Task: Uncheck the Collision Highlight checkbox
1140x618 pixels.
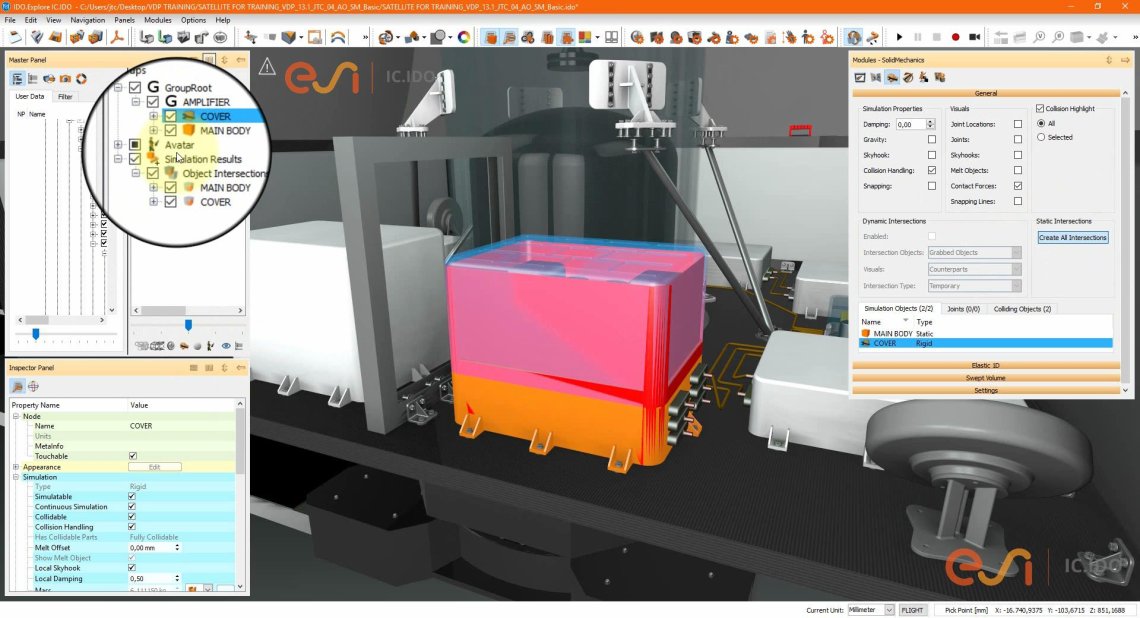Action: 1040,108
